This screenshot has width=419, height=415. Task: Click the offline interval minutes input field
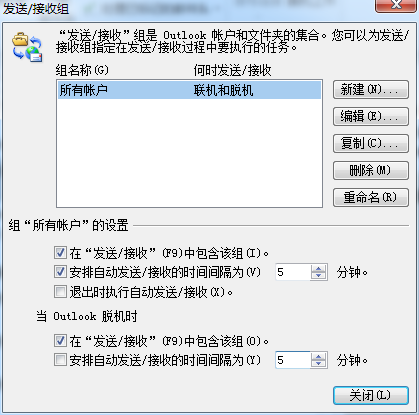[293, 360]
